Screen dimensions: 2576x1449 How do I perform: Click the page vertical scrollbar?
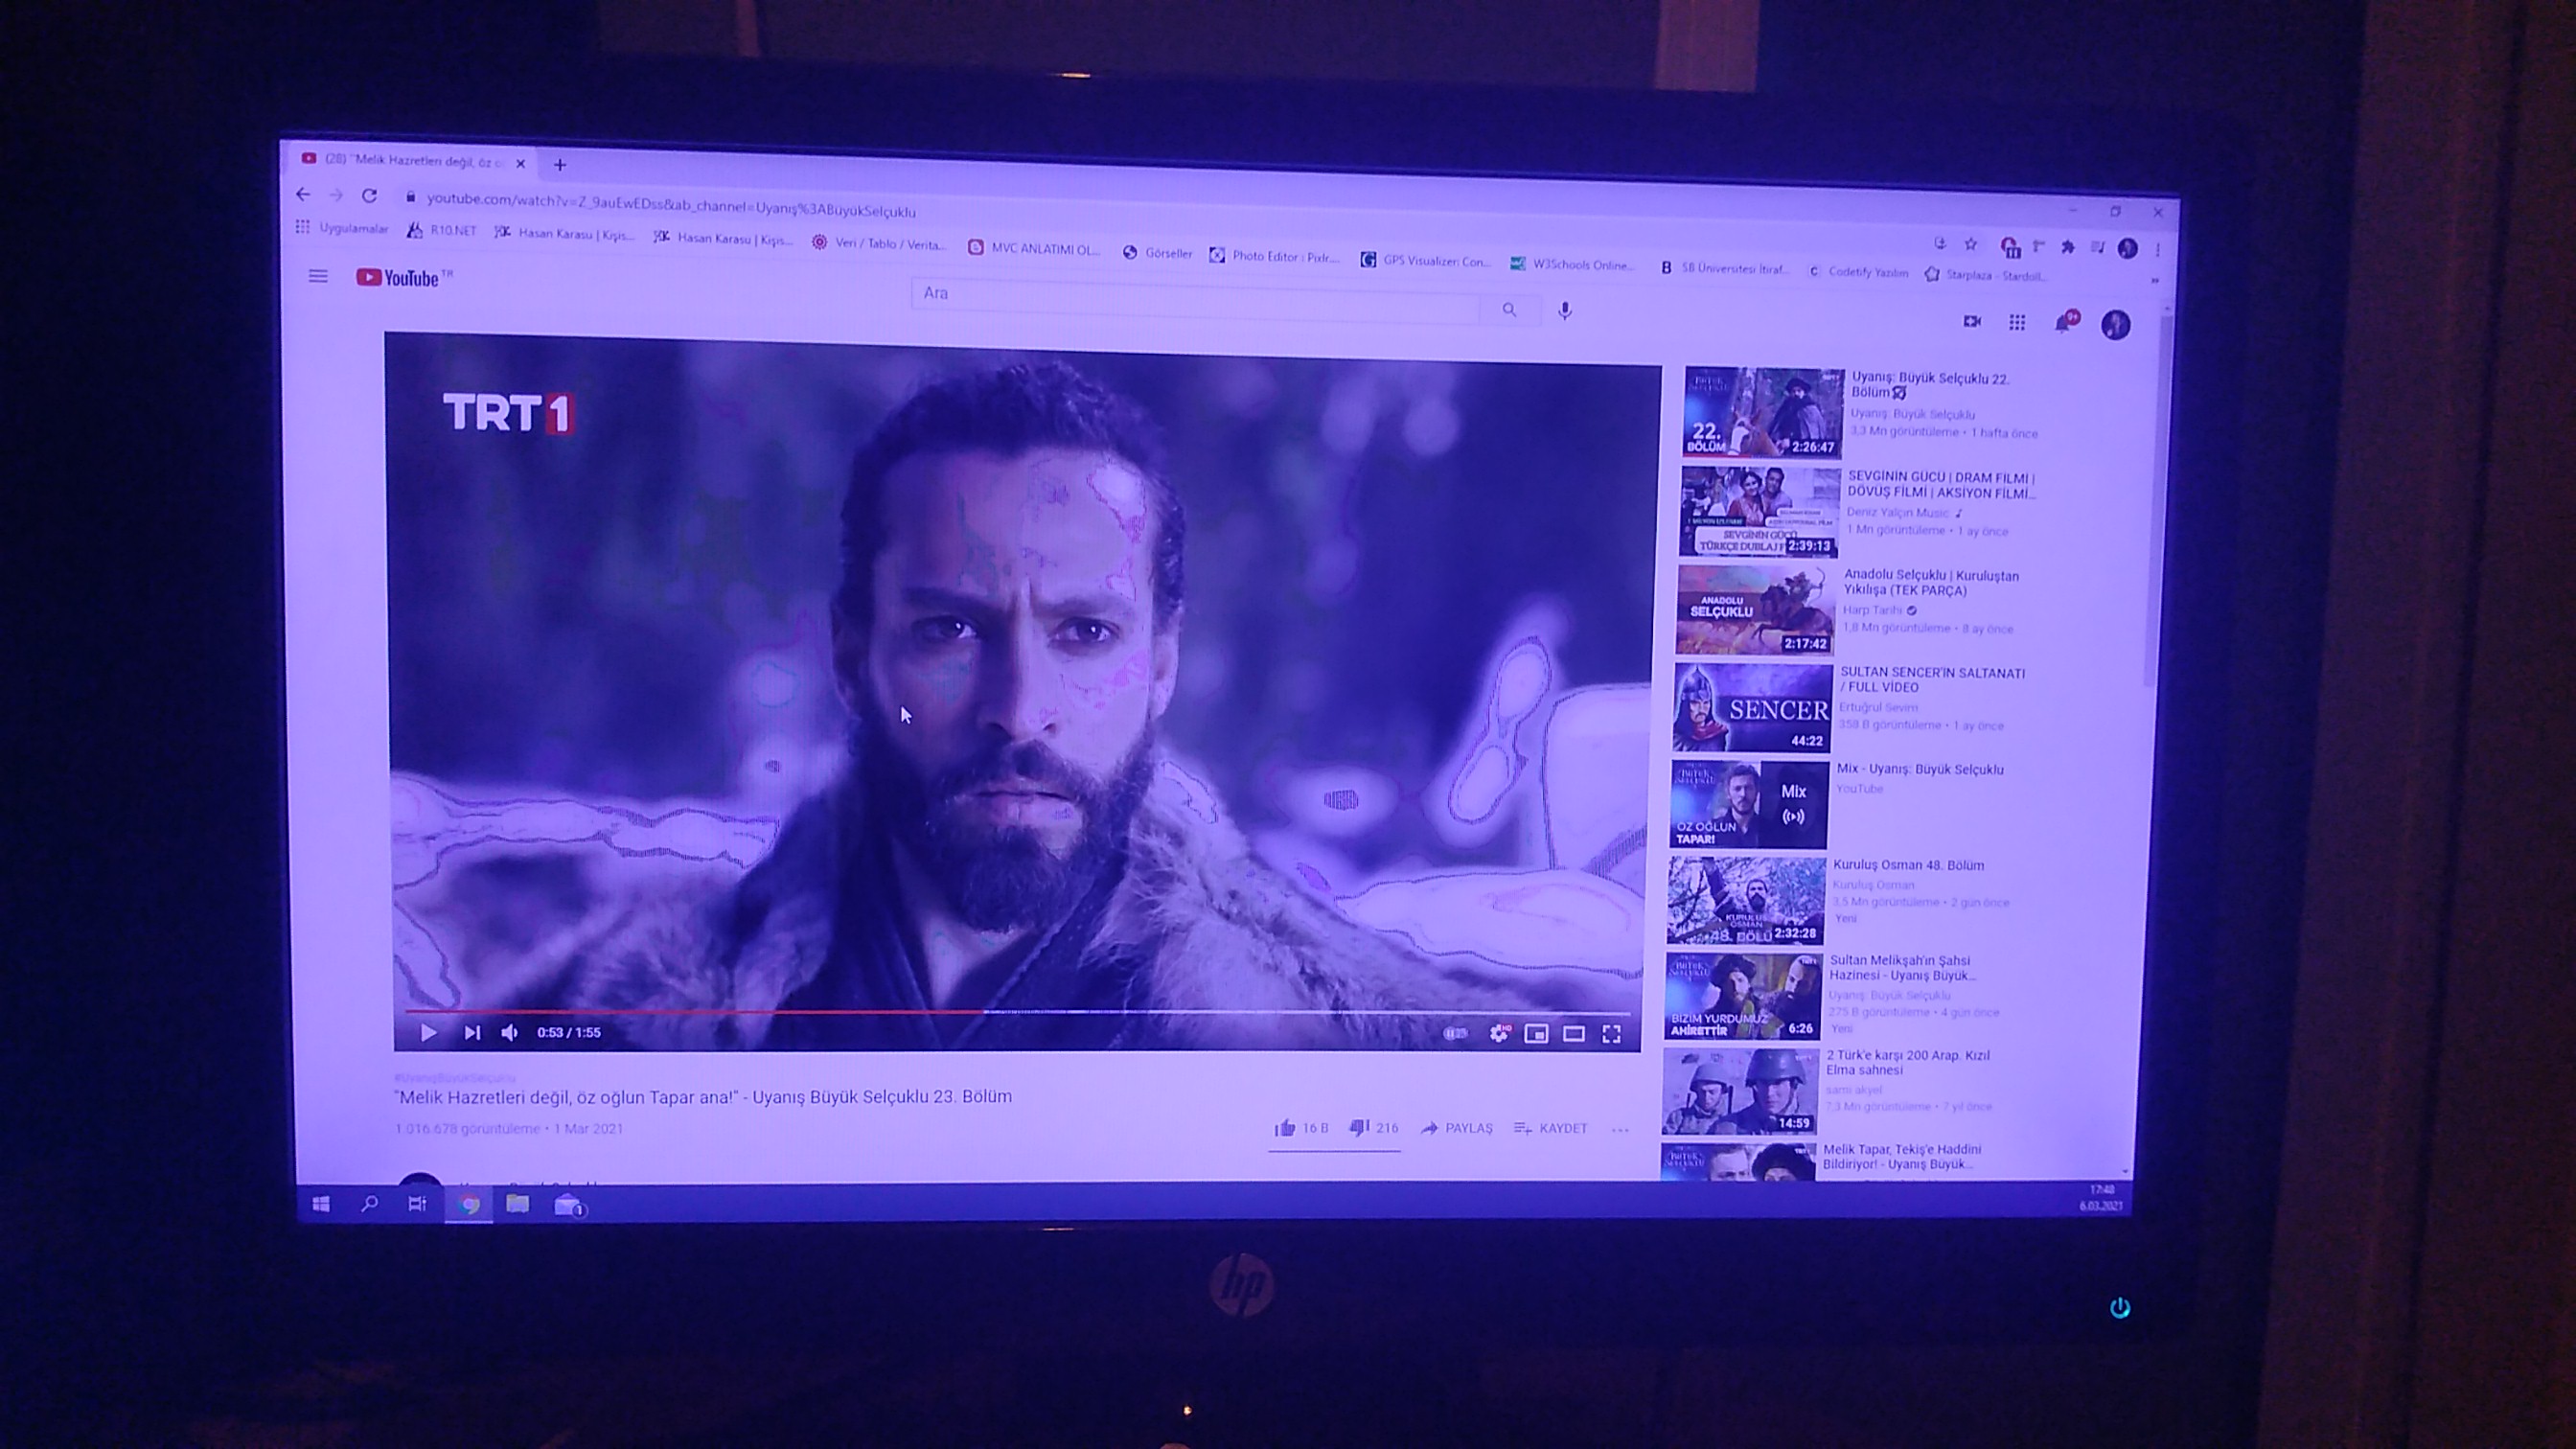[x=2154, y=500]
